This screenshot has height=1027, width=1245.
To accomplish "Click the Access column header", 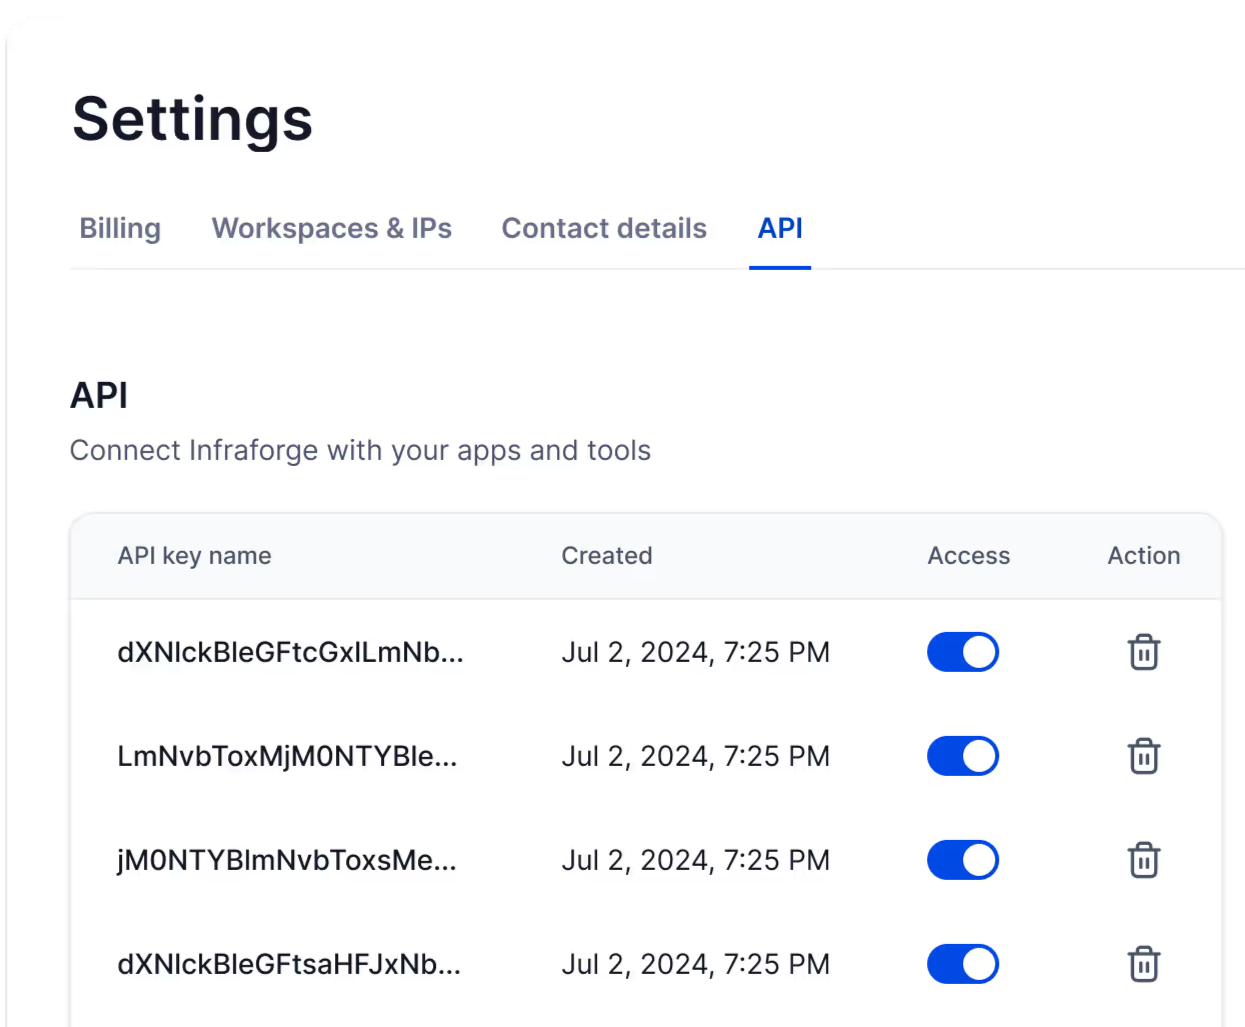I will click(969, 556).
